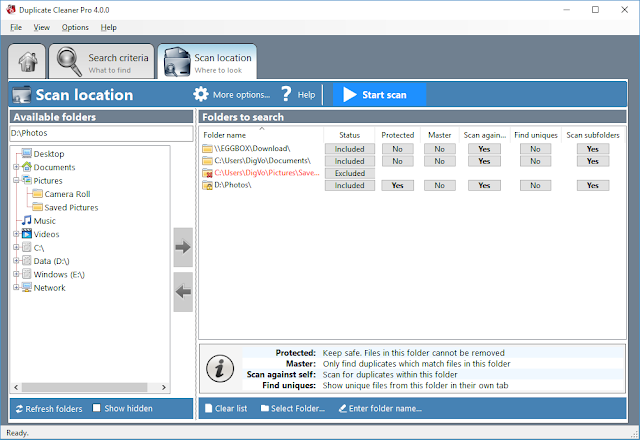This screenshot has width=640, height=440.
Task: Open the View menu
Action: (42, 27)
